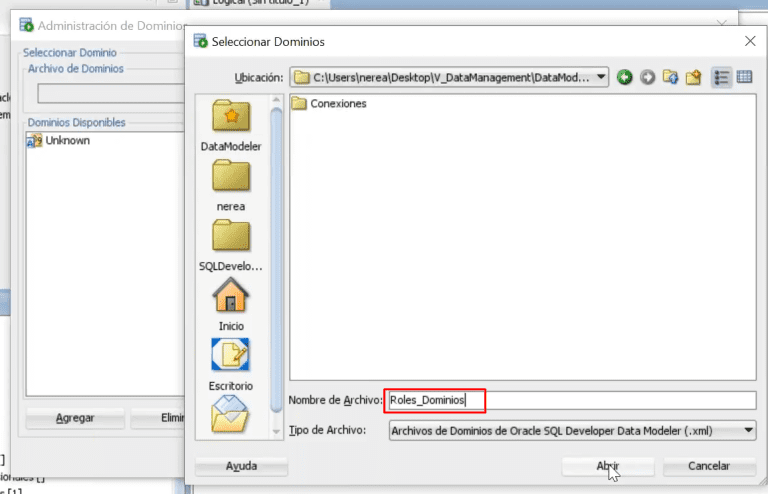
Task: Click the Ayuda help button
Action: click(x=242, y=466)
